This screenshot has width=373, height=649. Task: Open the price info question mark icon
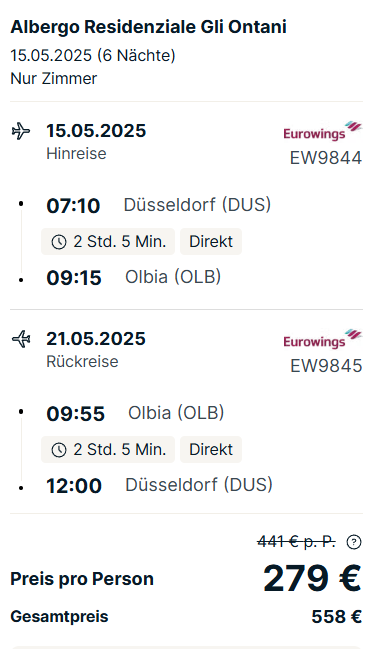354,542
